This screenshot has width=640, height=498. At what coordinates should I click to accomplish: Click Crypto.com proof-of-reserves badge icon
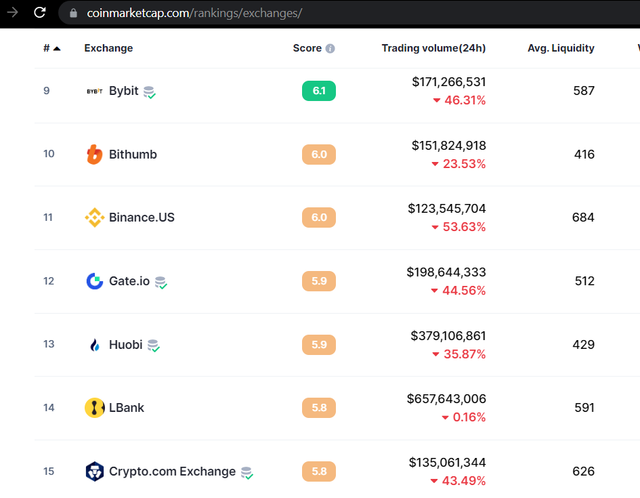pyautogui.click(x=247, y=473)
